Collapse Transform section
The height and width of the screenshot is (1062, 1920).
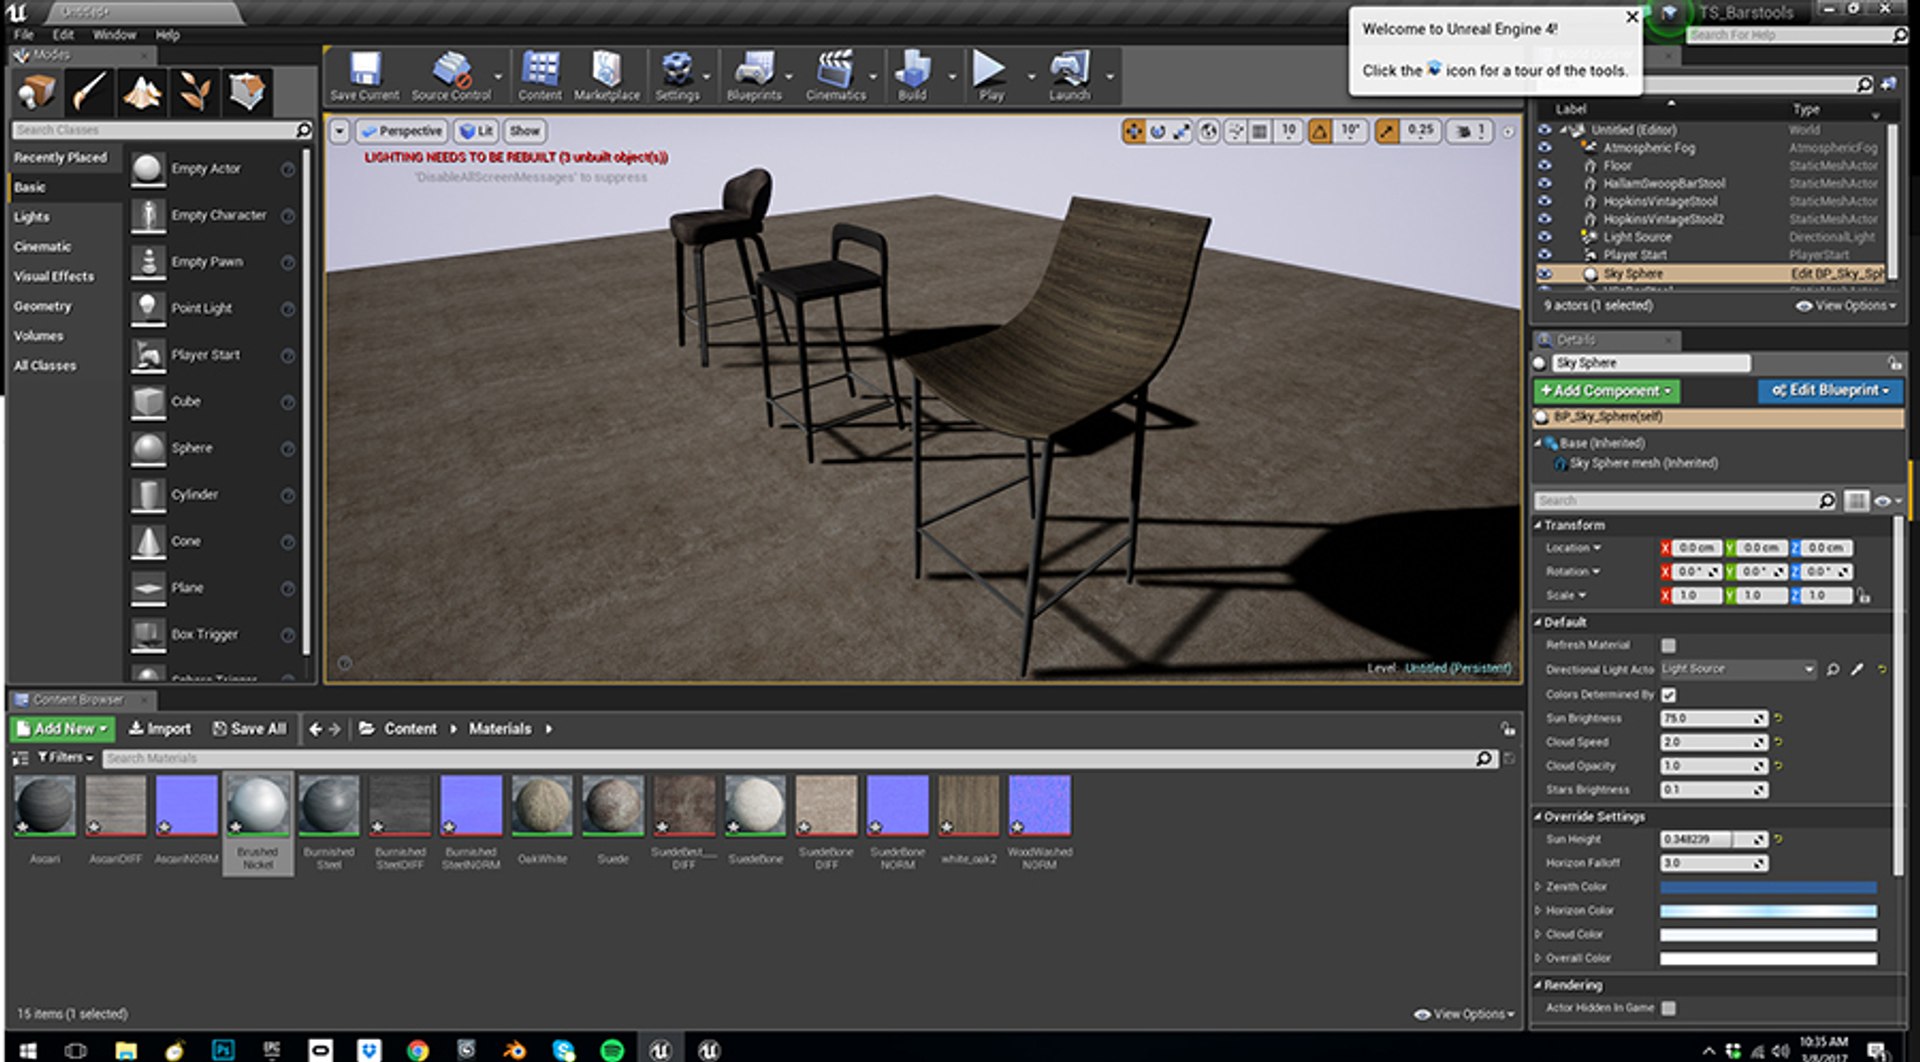point(1539,525)
